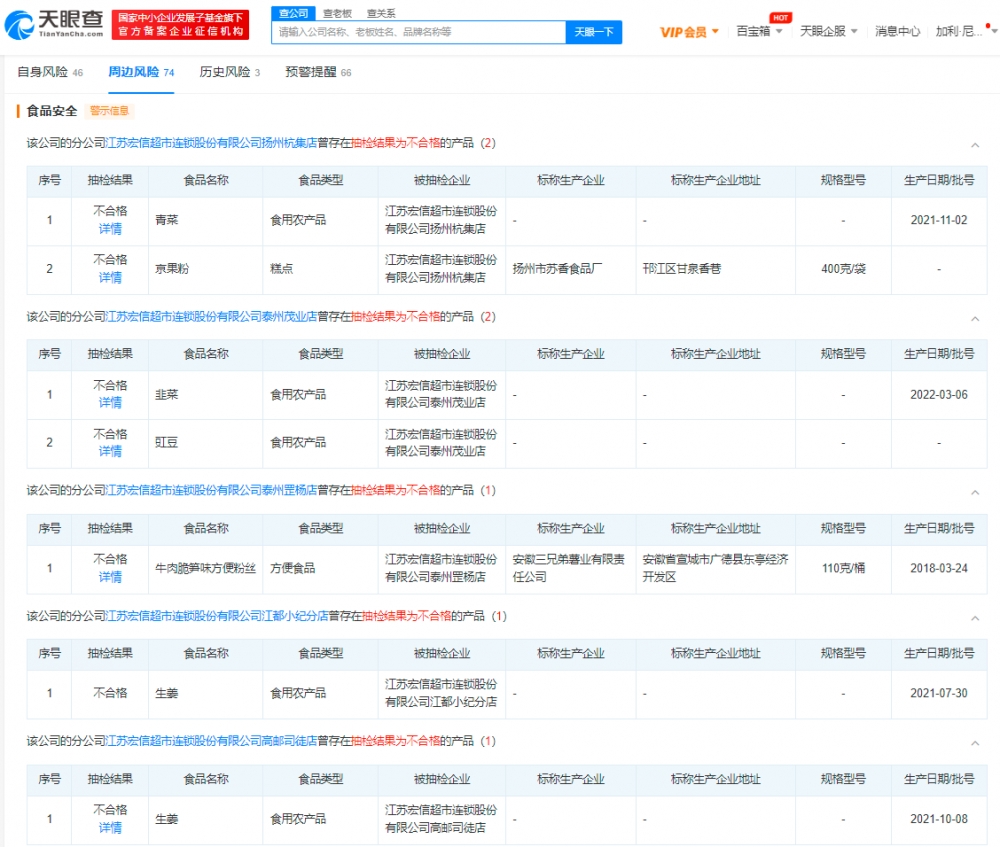Screen dimensions: 1000x847
Task: Switch to 预警提醒 tab
Action: [x=318, y=72]
